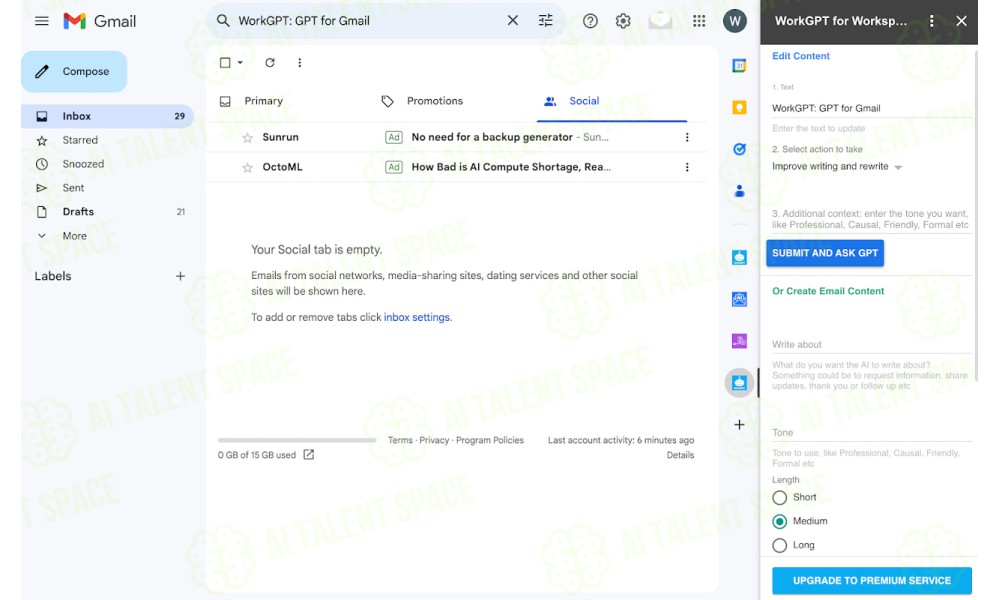
Task: Open the Starred folder
Action: 107,140
